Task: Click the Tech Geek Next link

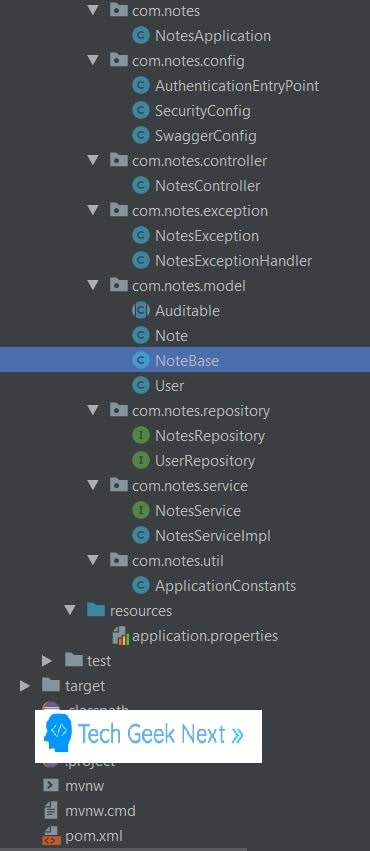Action: coord(149,735)
